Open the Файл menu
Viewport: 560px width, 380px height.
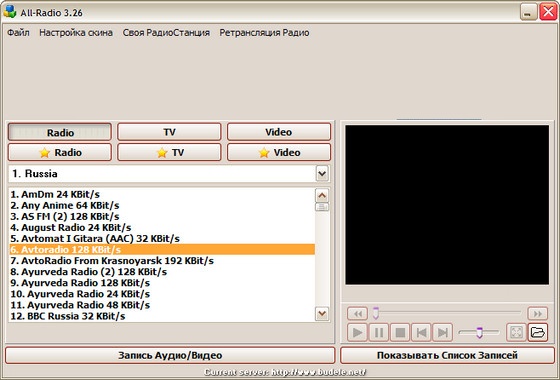[x=18, y=32]
